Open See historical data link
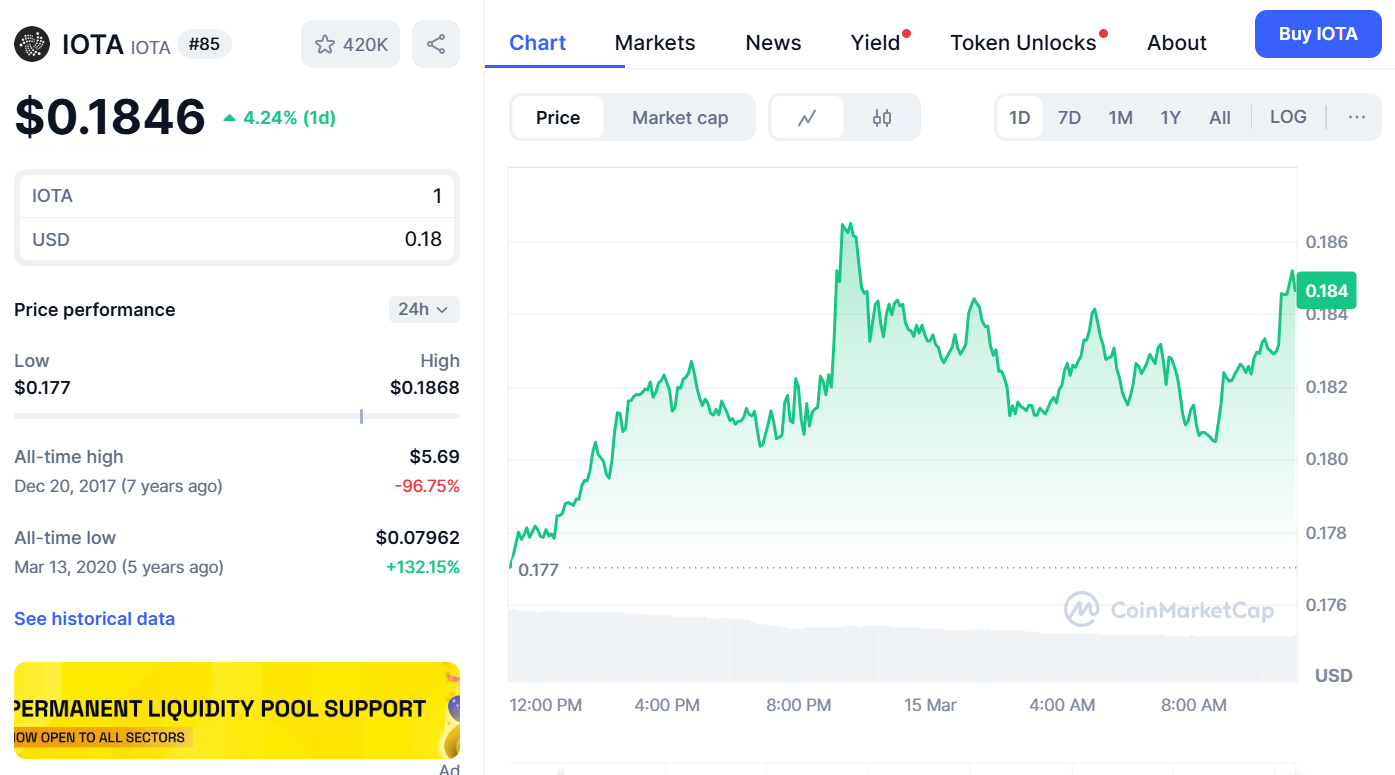Screen dimensions: 1395x775 (94, 619)
